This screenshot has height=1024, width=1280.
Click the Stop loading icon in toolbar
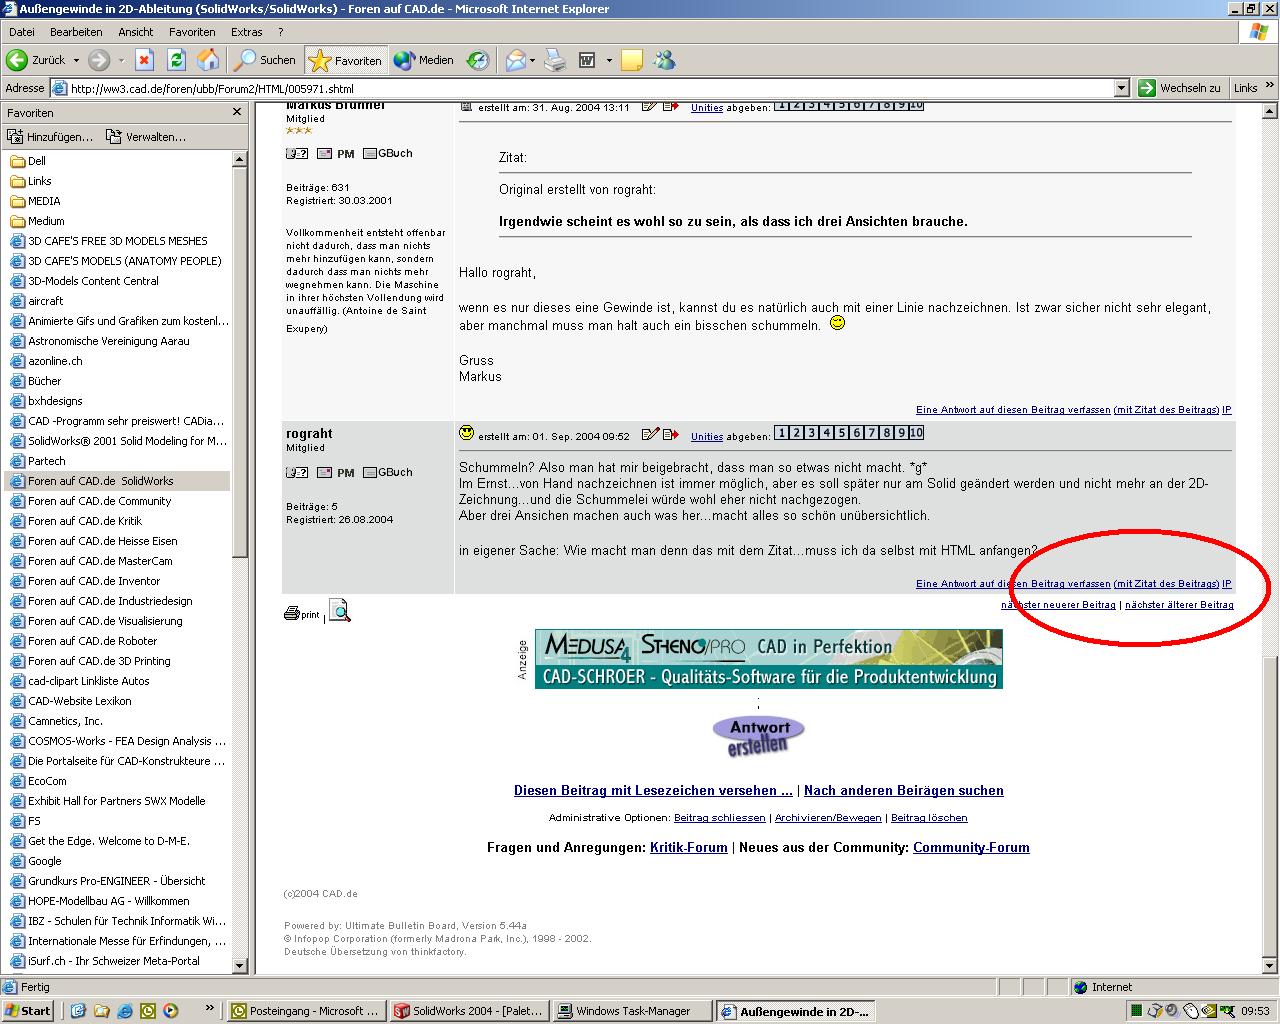click(x=144, y=60)
